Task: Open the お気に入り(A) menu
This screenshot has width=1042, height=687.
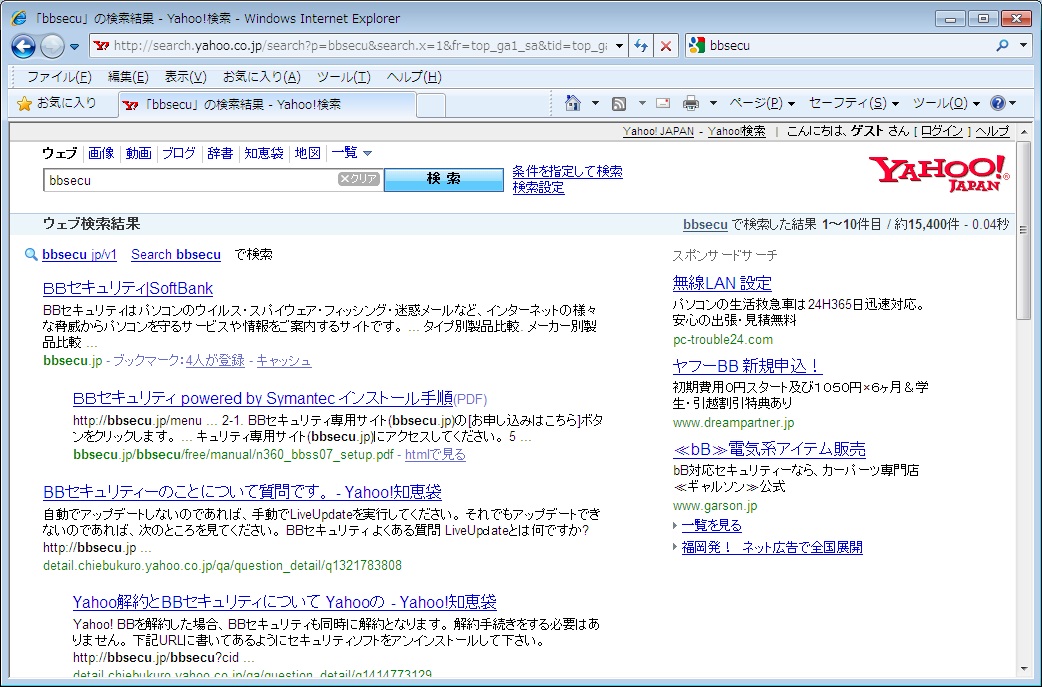Action: [x=262, y=77]
